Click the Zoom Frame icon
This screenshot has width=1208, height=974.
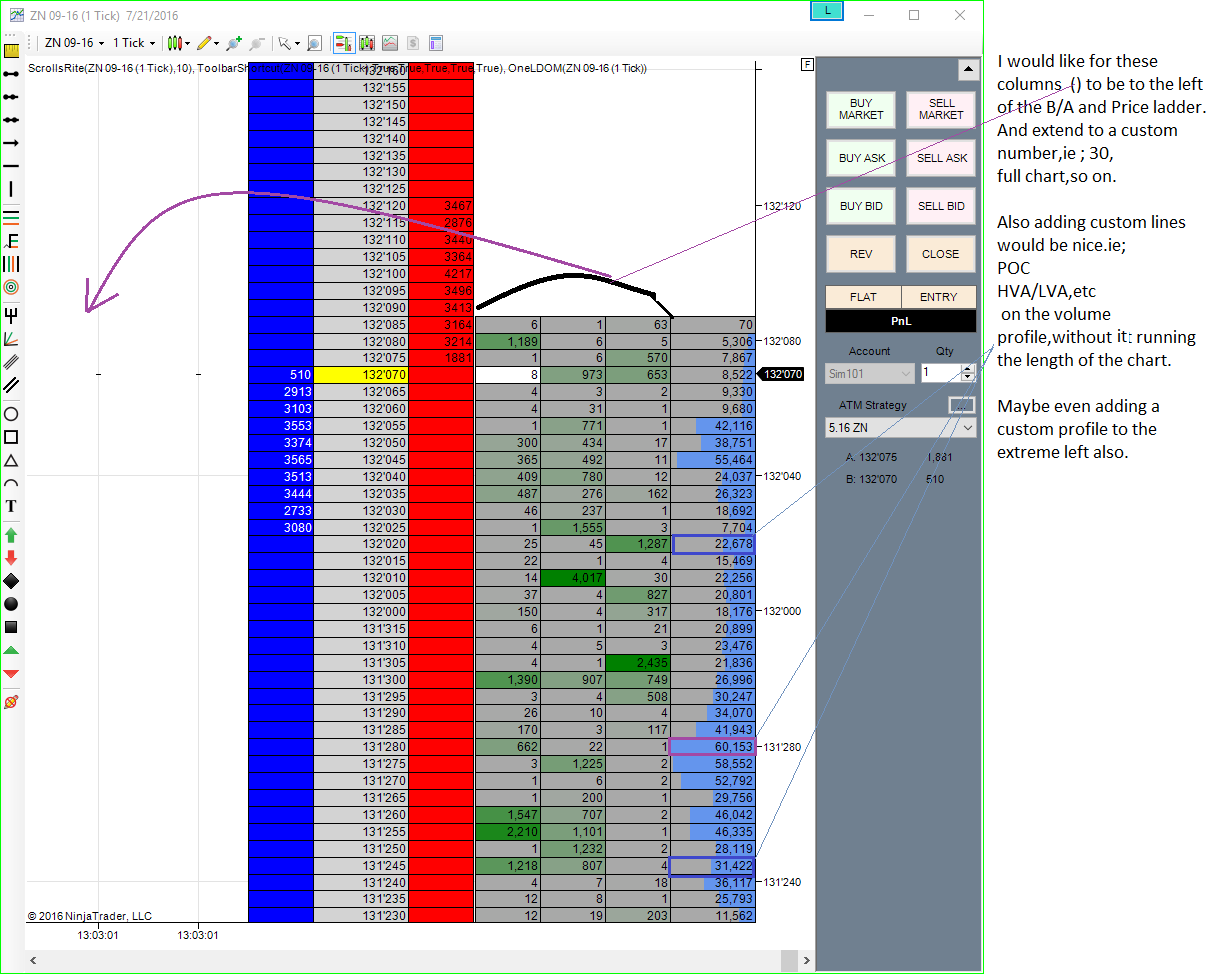pos(314,43)
